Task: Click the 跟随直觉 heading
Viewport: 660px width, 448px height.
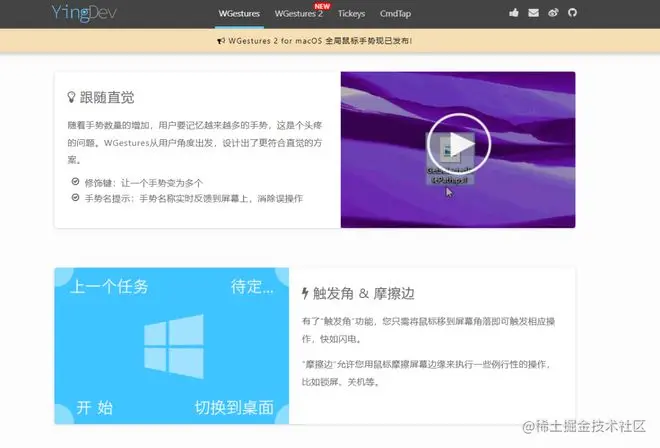Action: tap(107, 97)
